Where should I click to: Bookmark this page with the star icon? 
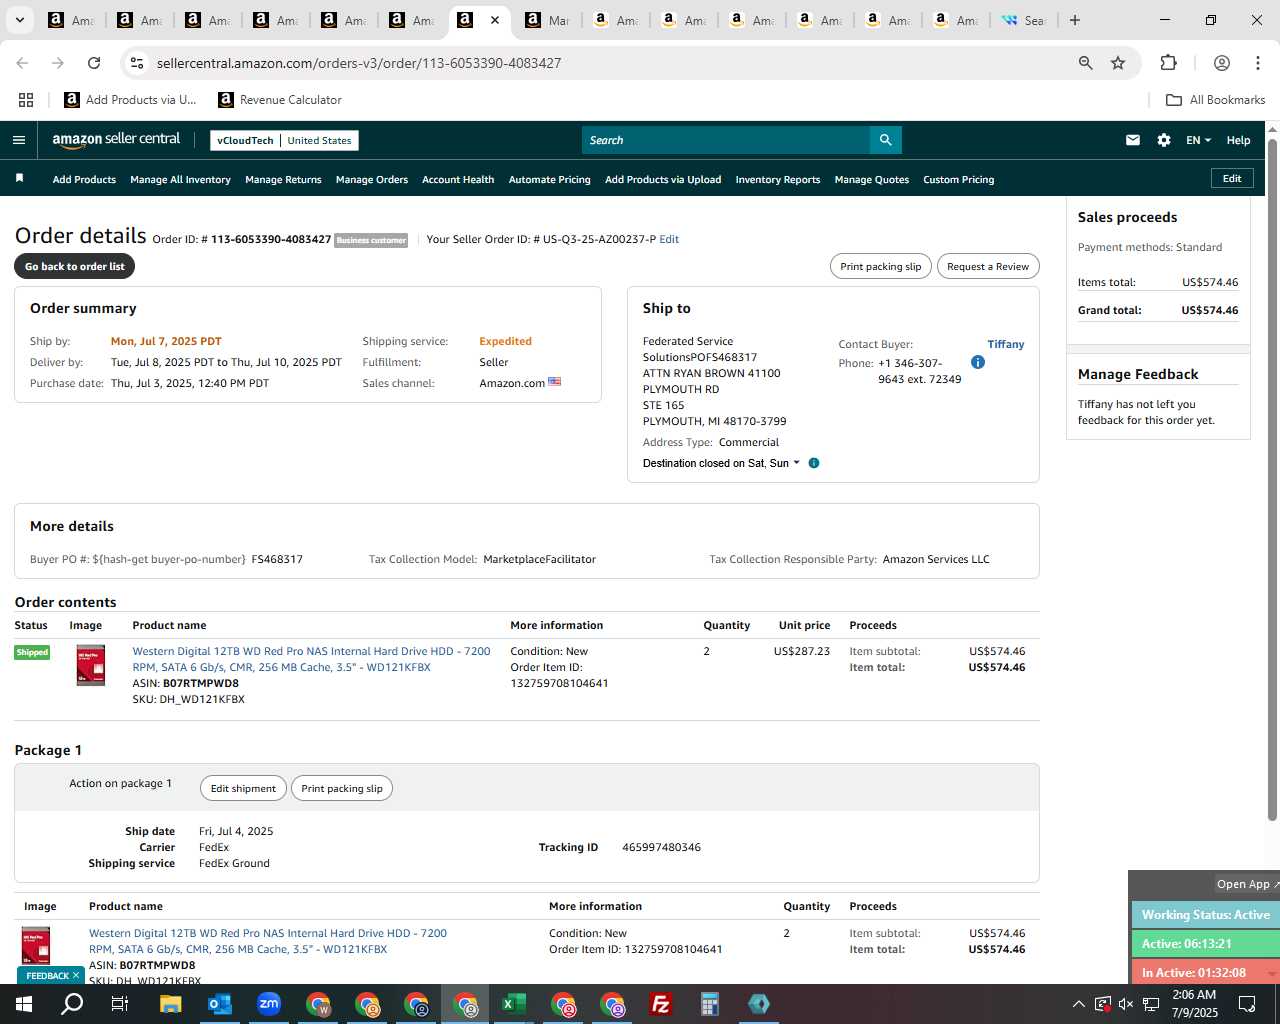[x=1118, y=63]
